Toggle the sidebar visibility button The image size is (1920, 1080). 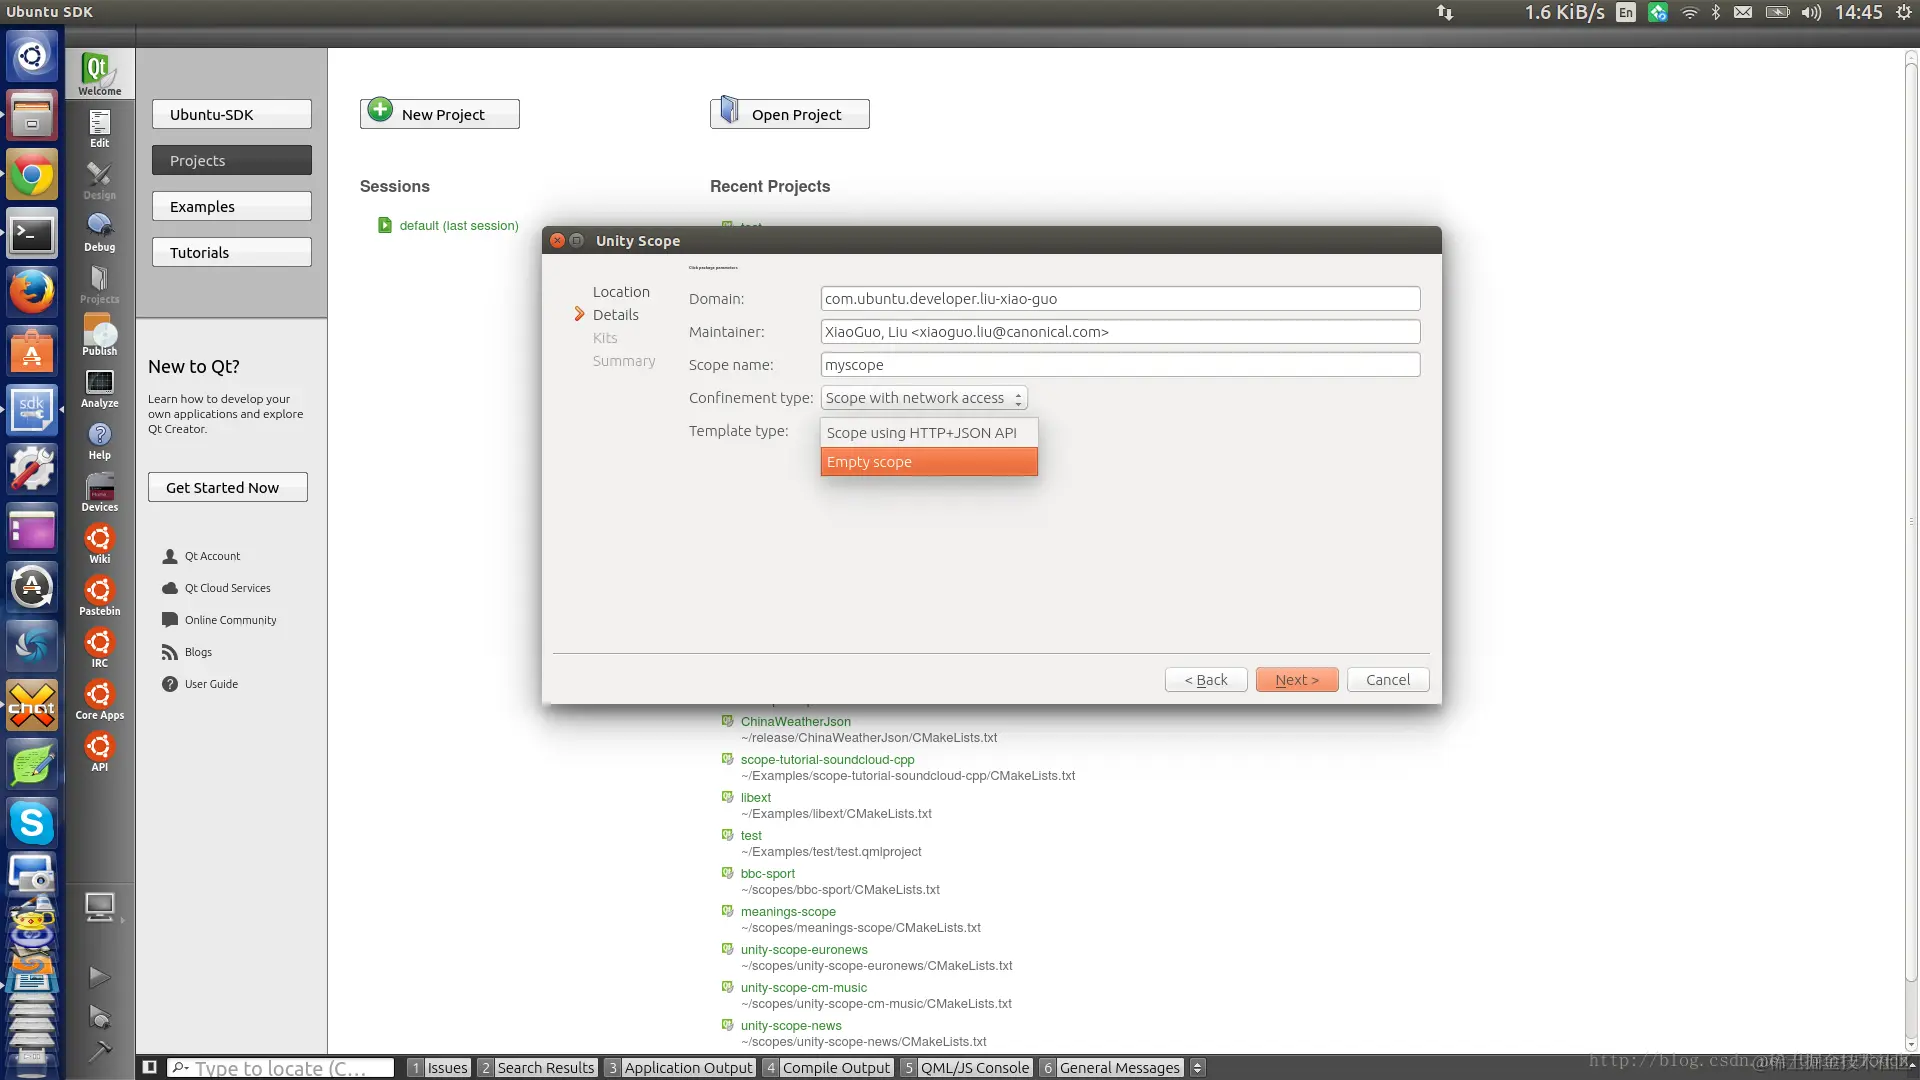tap(149, 1067)
